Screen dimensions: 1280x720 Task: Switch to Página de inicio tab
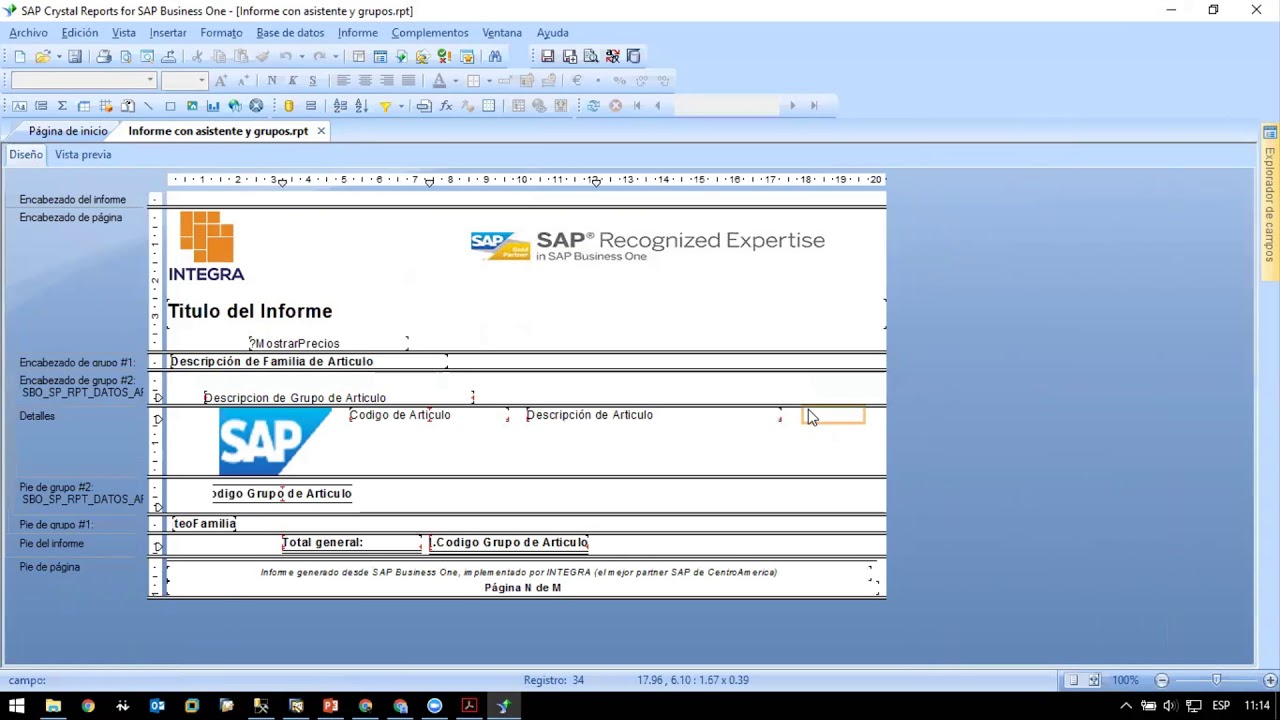68,131
